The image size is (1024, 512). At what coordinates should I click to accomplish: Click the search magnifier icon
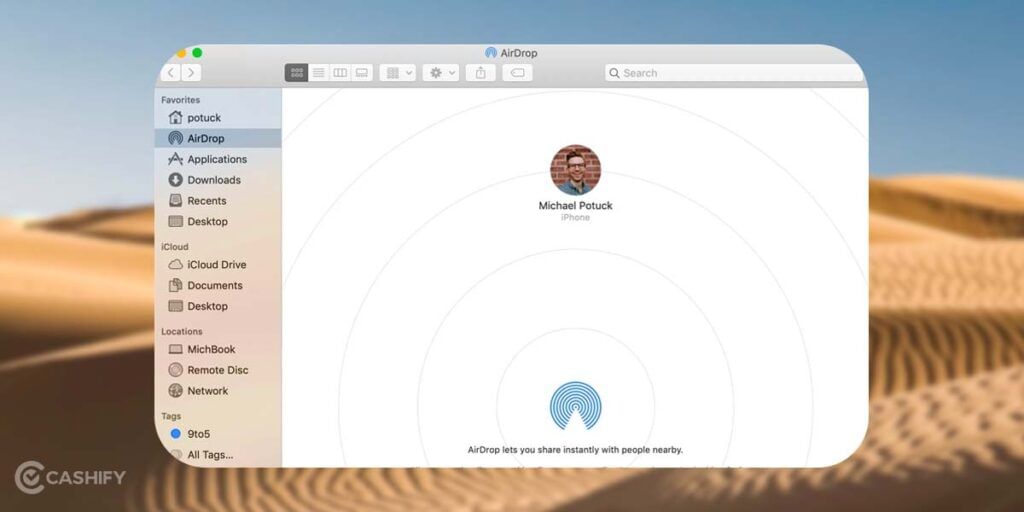coord(614,73)
